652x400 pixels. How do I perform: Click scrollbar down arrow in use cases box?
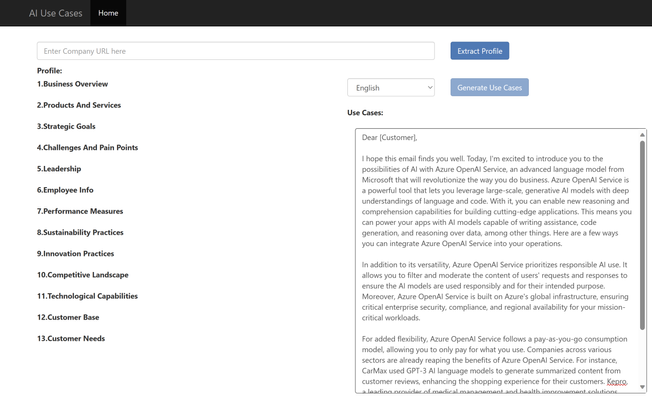click(x=642, y=387)
